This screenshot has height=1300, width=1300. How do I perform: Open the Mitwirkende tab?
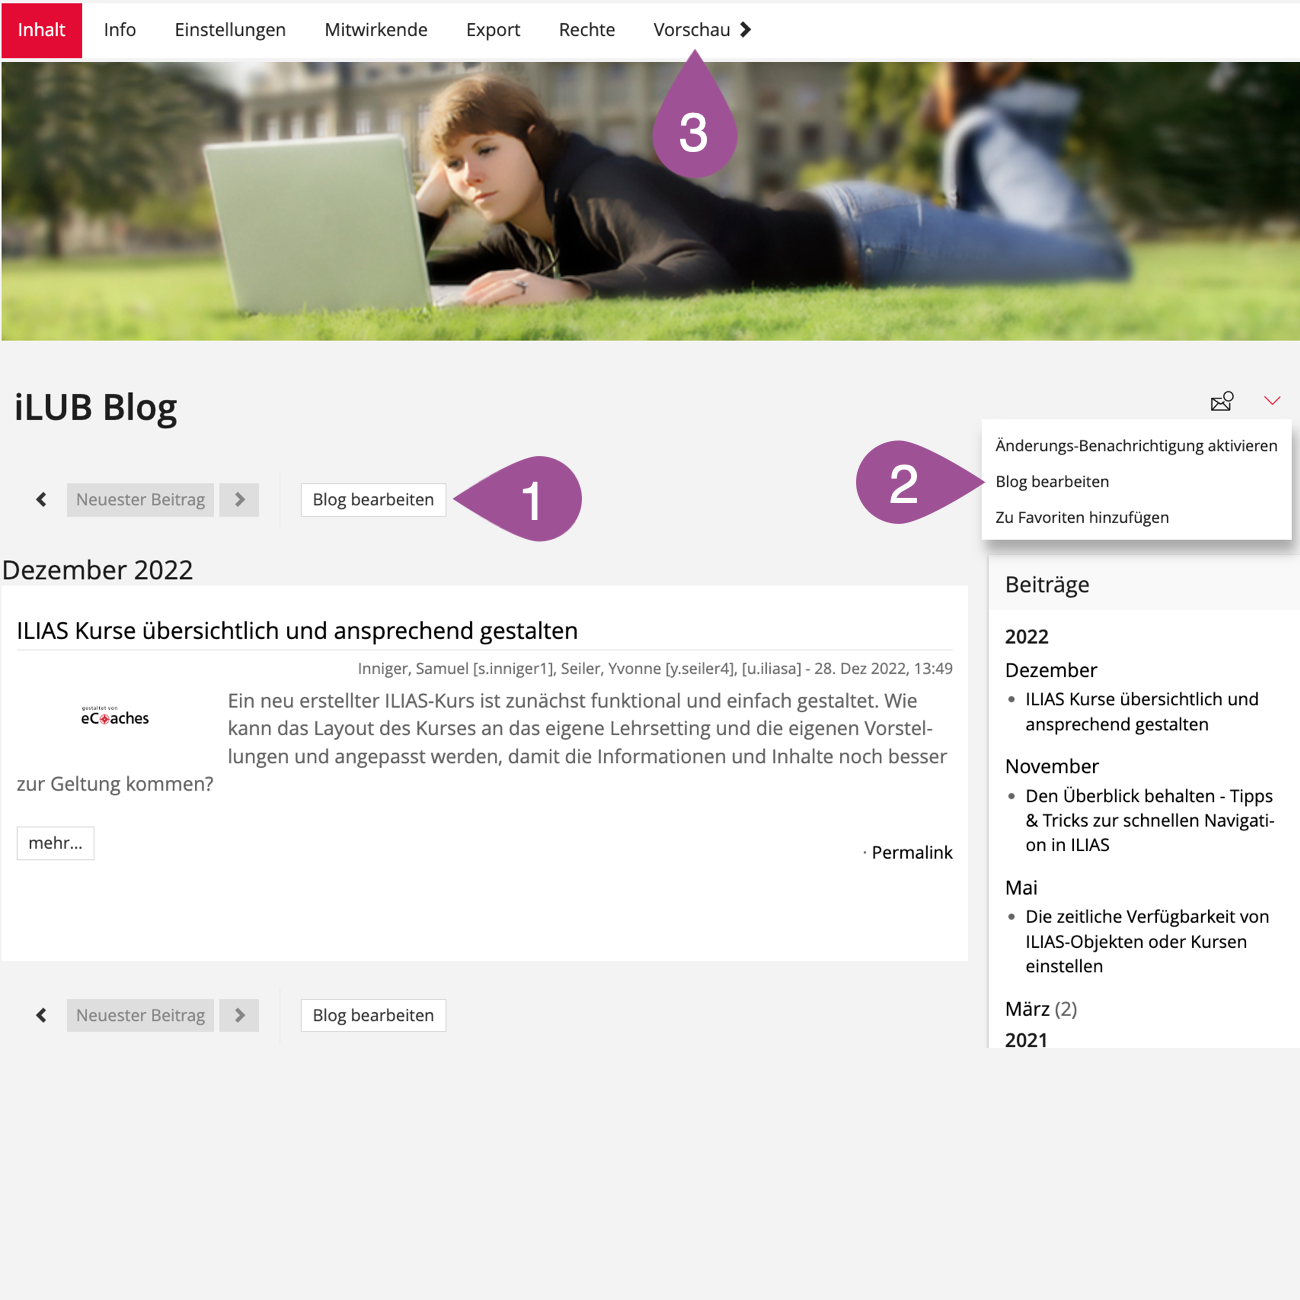point(376,30)
